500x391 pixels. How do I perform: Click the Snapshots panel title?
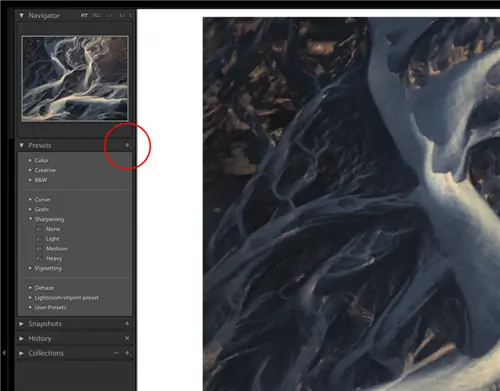tap(45, 324)
